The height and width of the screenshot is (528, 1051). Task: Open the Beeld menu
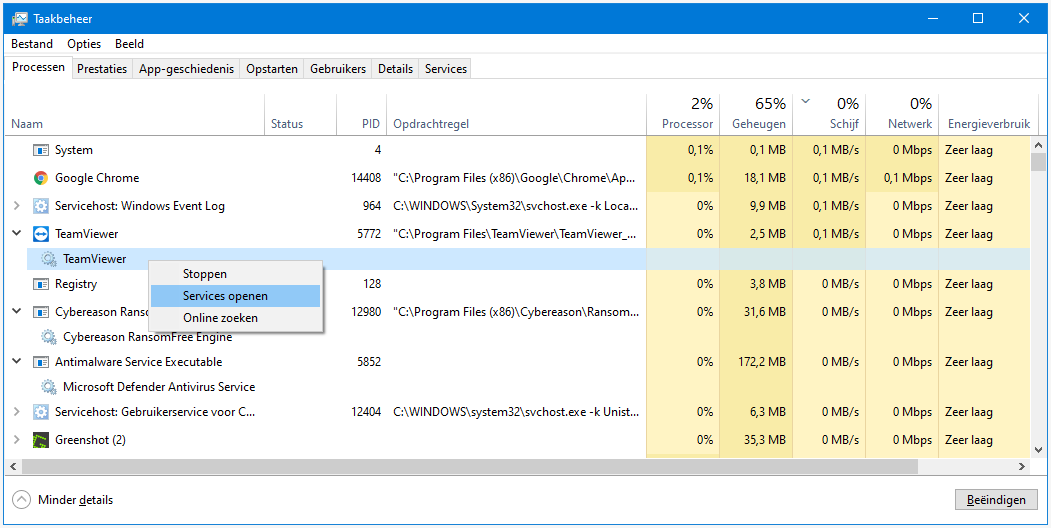coord(129,44)
